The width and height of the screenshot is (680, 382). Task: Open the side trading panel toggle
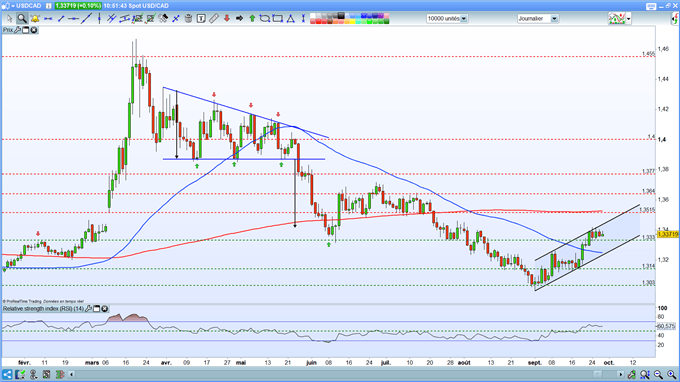click(x=675, y=19)
